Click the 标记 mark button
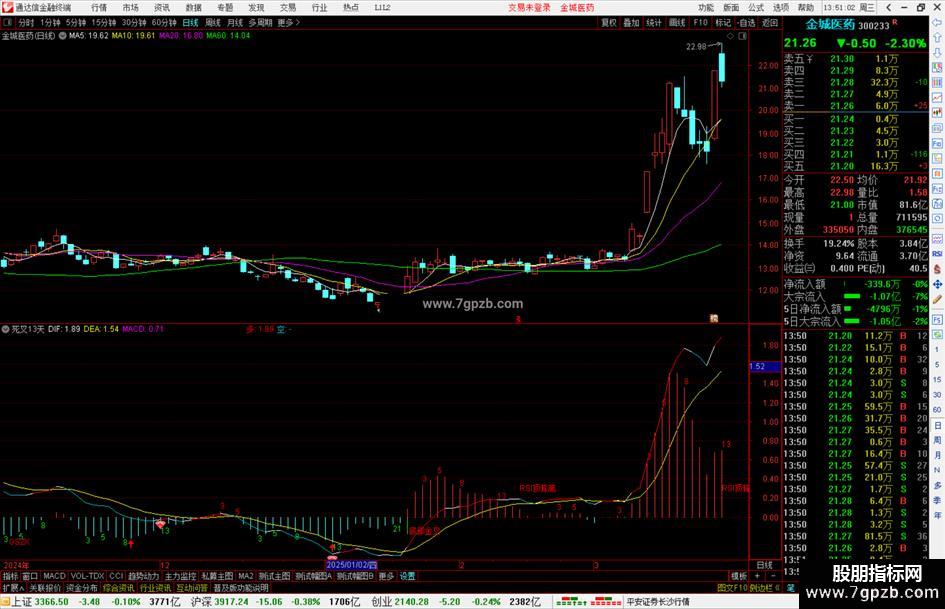This screenshot has width=945, height=609. click(723, 22)
